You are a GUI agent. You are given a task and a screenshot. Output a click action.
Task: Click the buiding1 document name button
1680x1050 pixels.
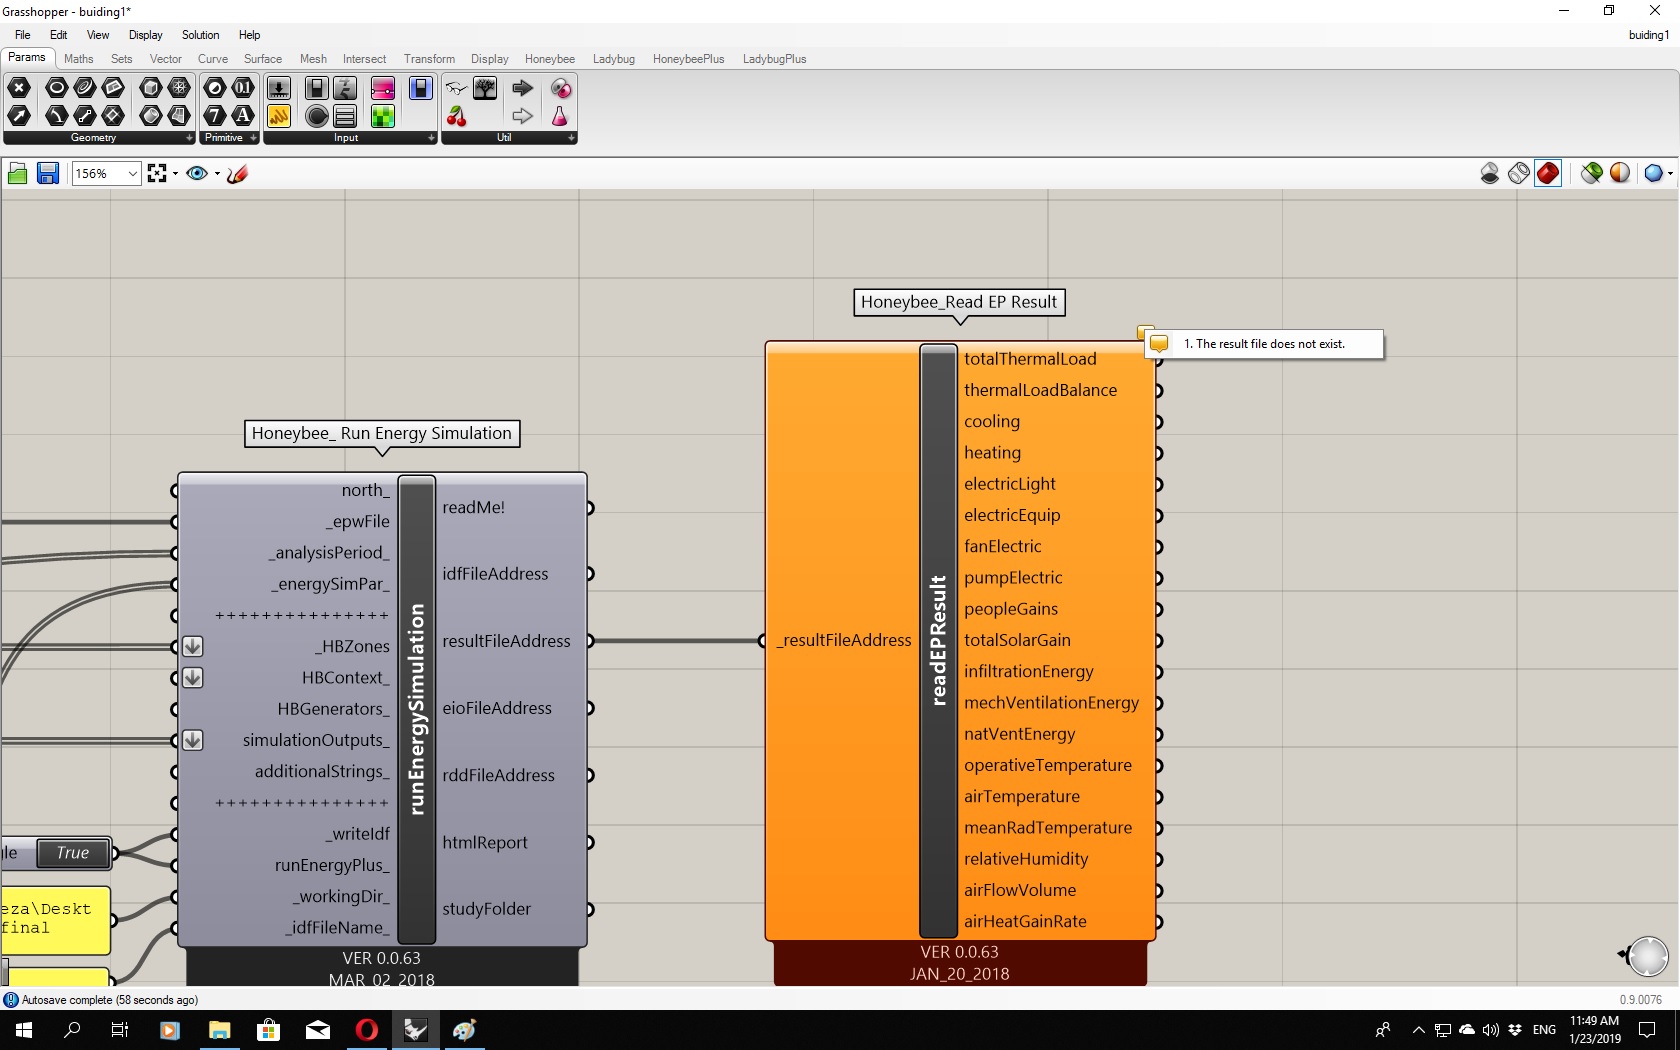click(x=1648, y=35)
